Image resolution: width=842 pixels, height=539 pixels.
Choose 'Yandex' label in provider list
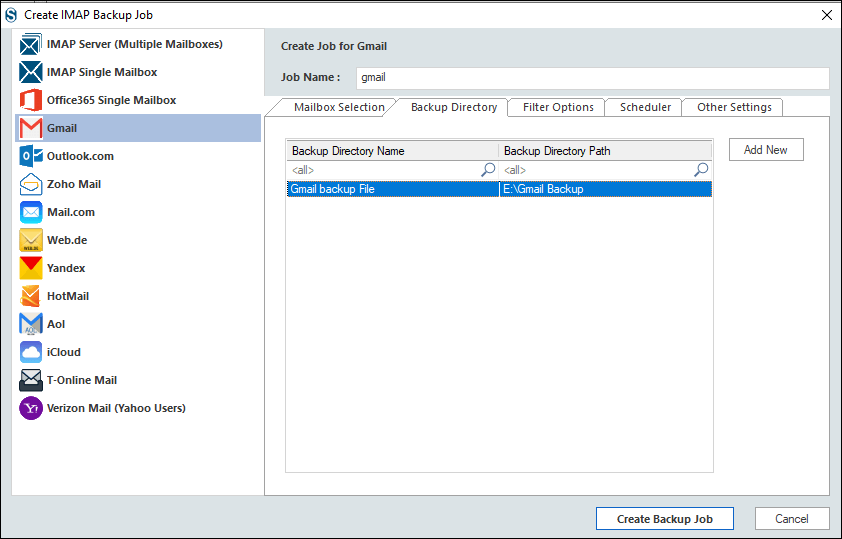point(66,268)
